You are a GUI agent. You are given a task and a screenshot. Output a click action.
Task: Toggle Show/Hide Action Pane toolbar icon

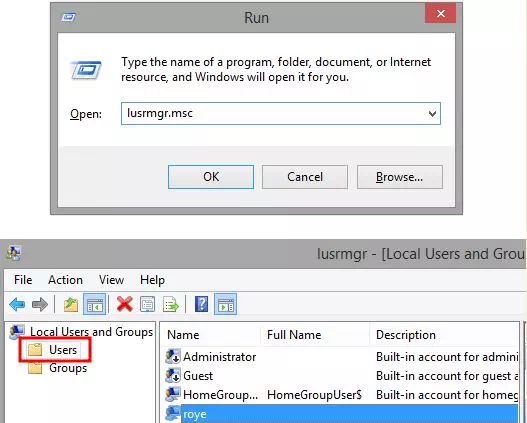tap(226, 304)
